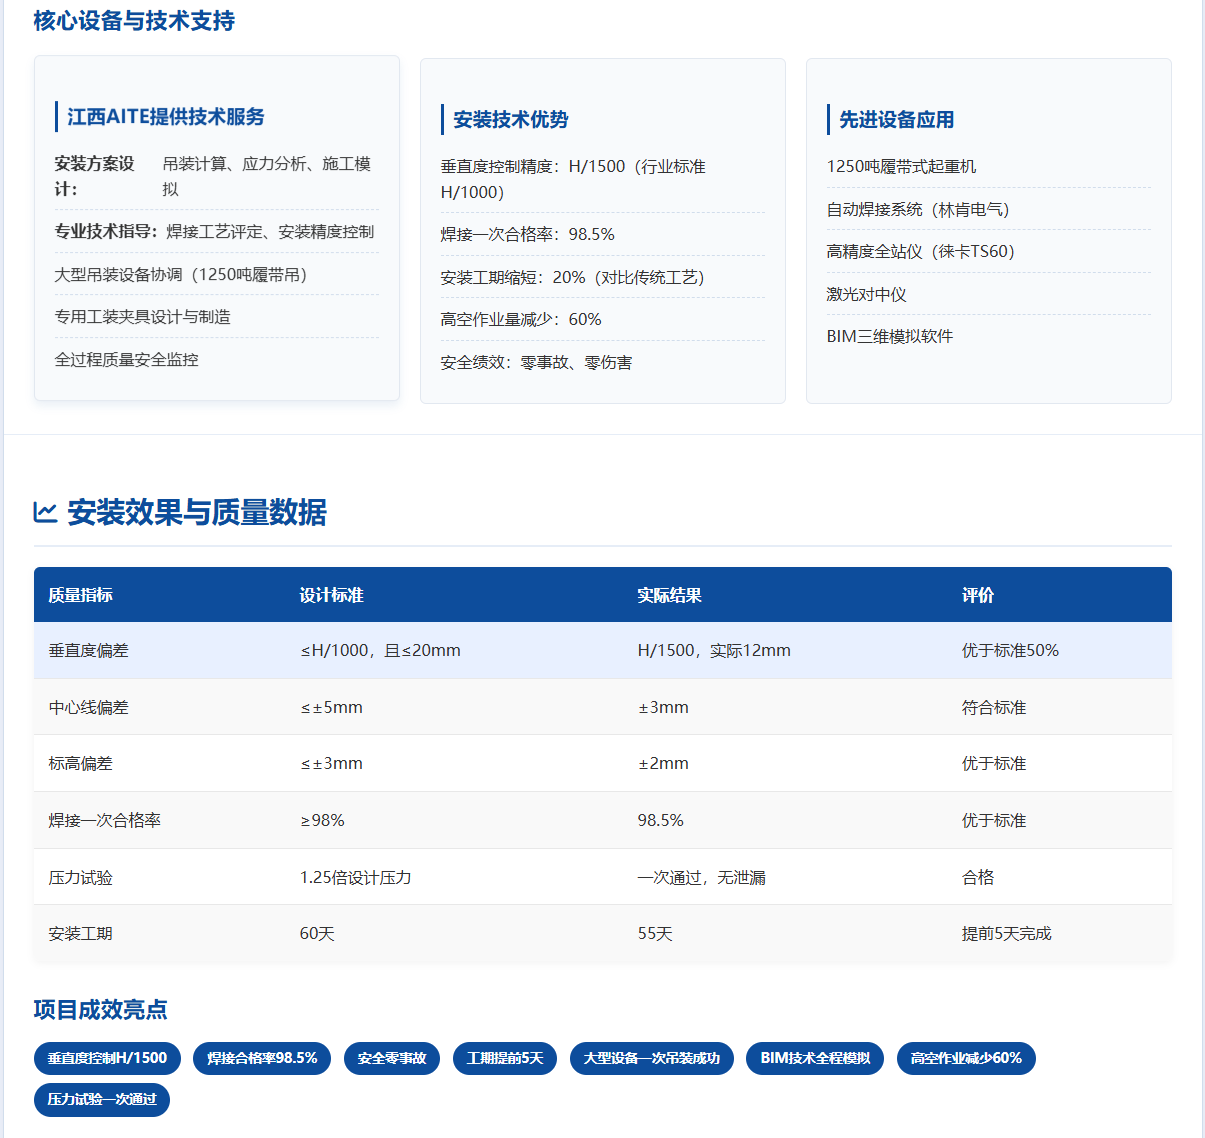
Task: Click the 高空作业减少60% tag
Action: point(966,1058)
